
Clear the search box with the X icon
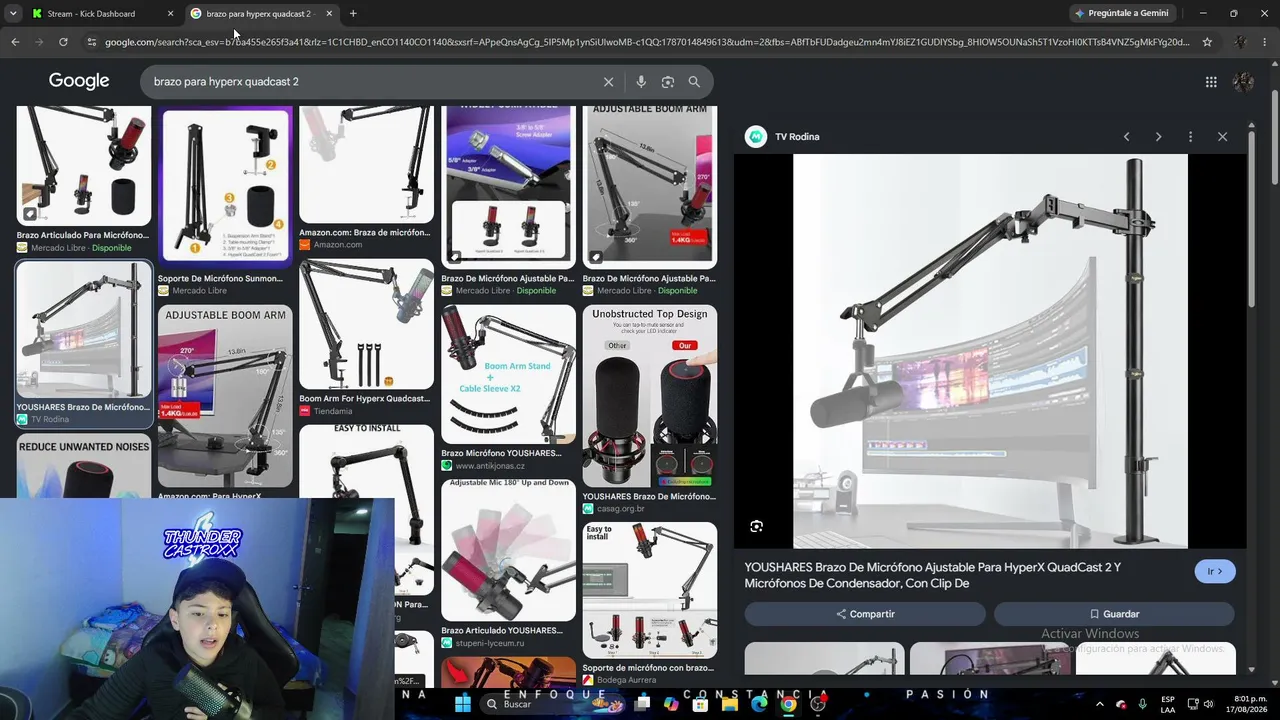608,82
